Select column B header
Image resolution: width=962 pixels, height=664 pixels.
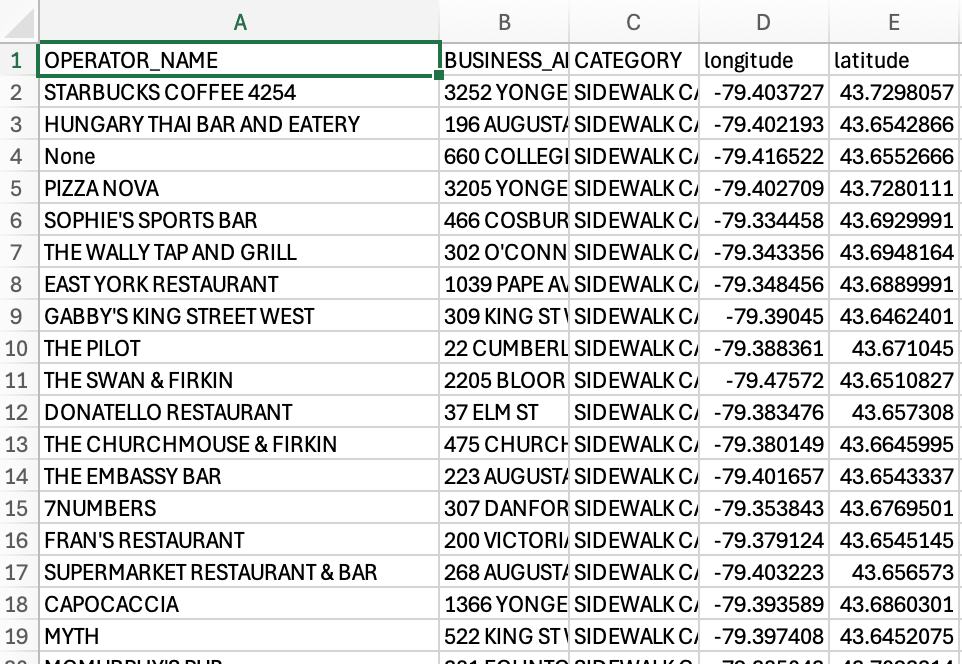[504, 22]
